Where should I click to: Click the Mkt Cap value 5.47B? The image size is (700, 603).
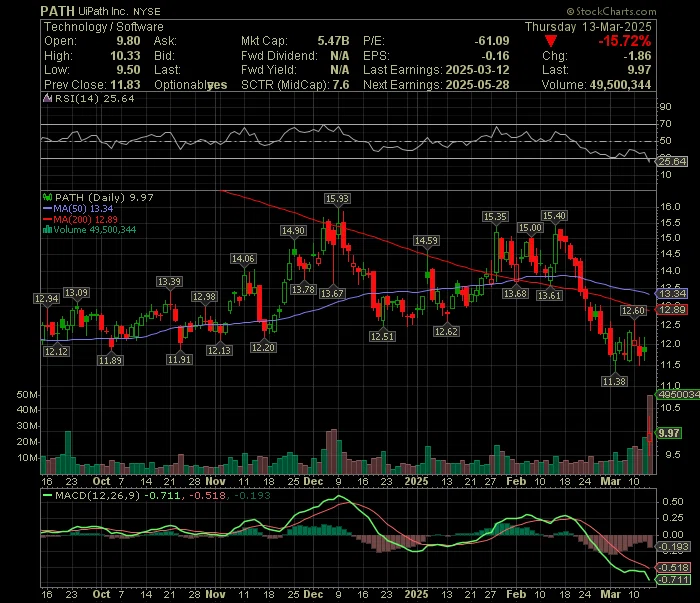(x=333, y=41)
